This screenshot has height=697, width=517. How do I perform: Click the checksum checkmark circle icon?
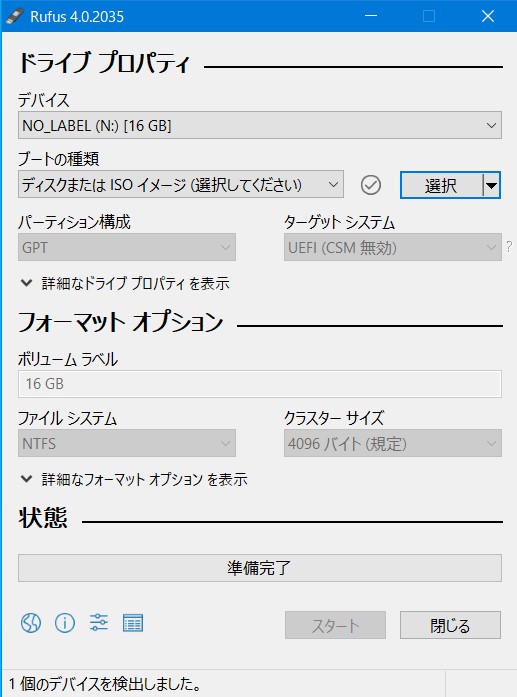370,185
